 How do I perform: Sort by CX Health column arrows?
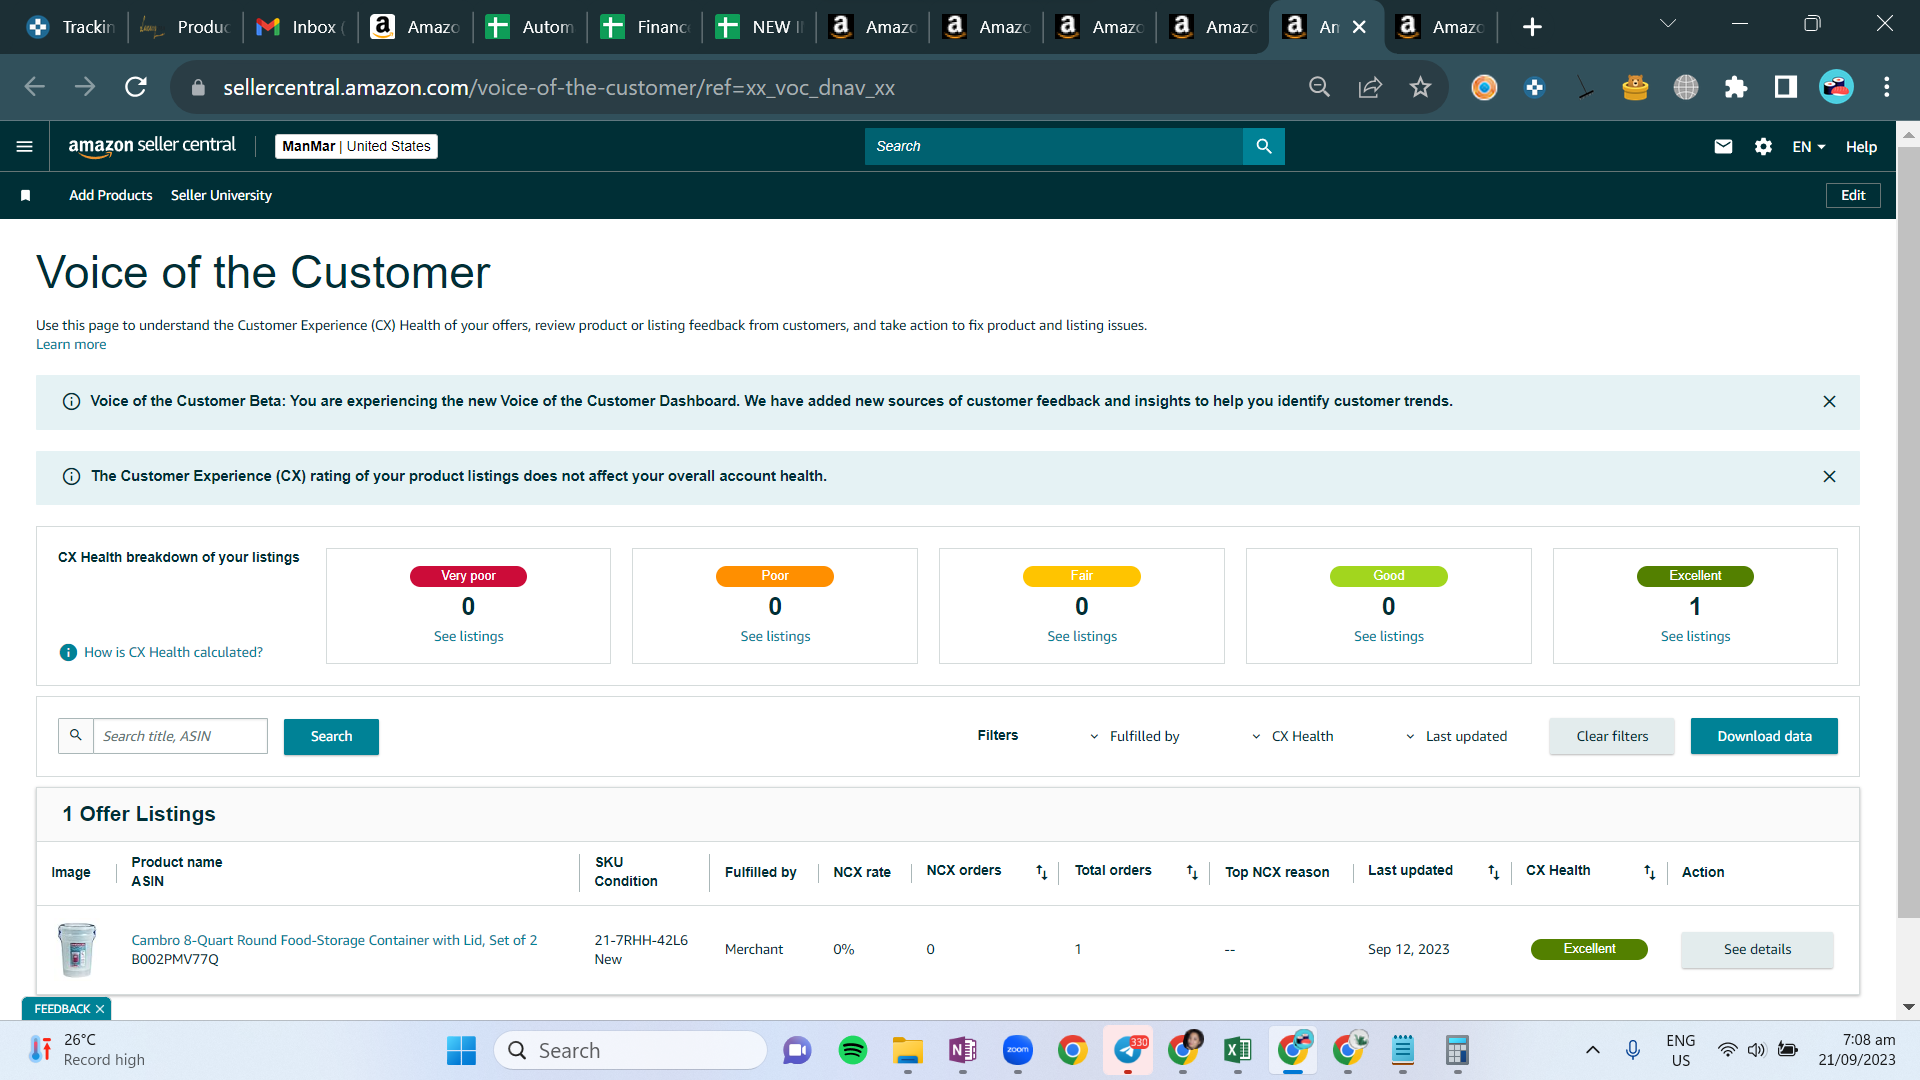pos(1649,872)
